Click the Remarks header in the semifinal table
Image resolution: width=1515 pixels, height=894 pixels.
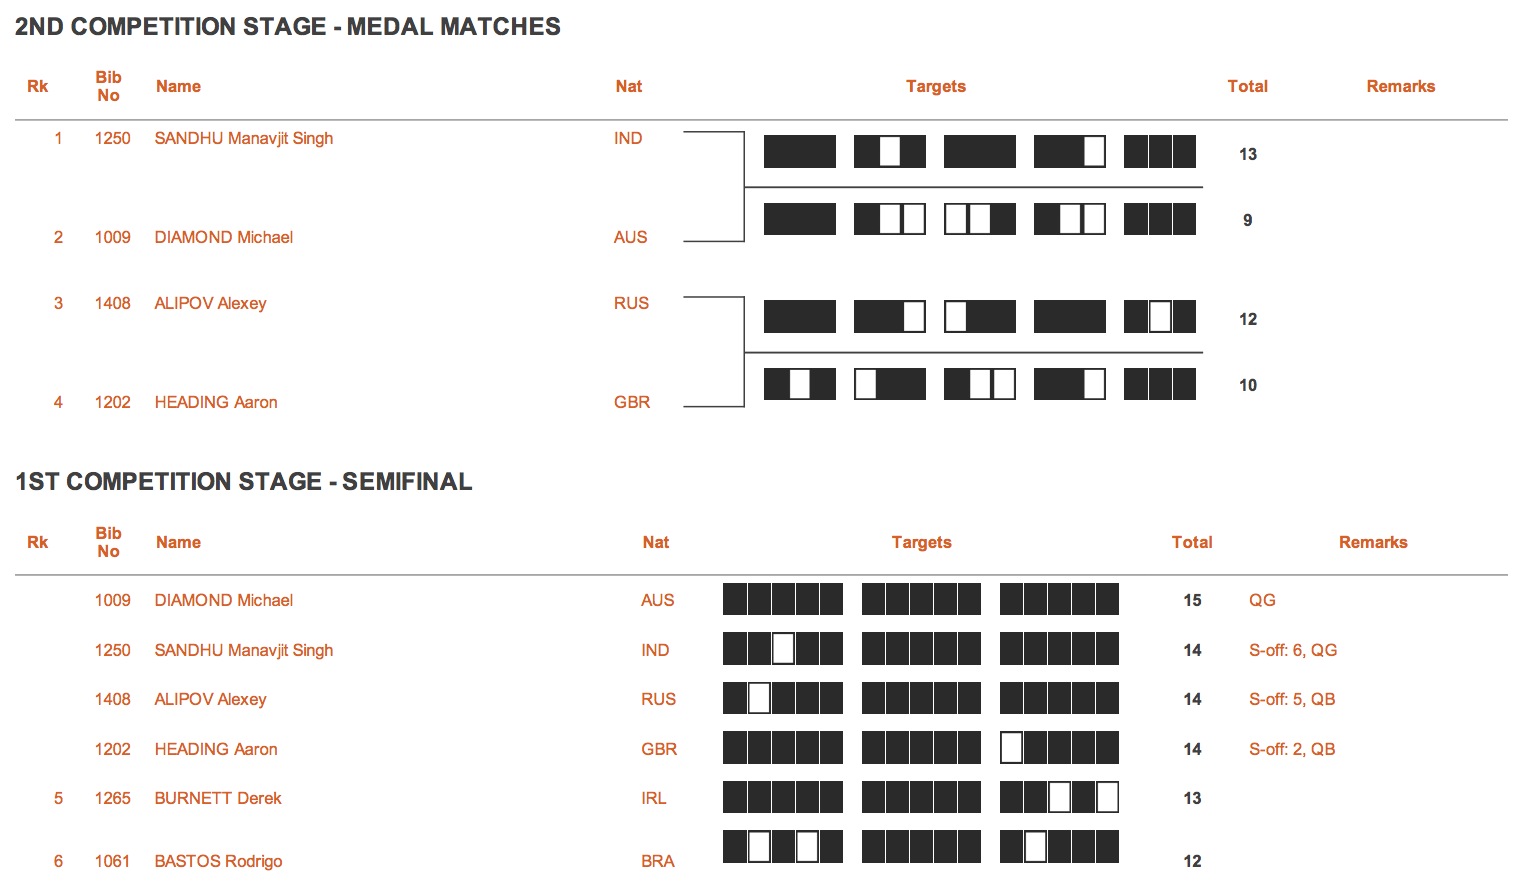coord(1373,542)
